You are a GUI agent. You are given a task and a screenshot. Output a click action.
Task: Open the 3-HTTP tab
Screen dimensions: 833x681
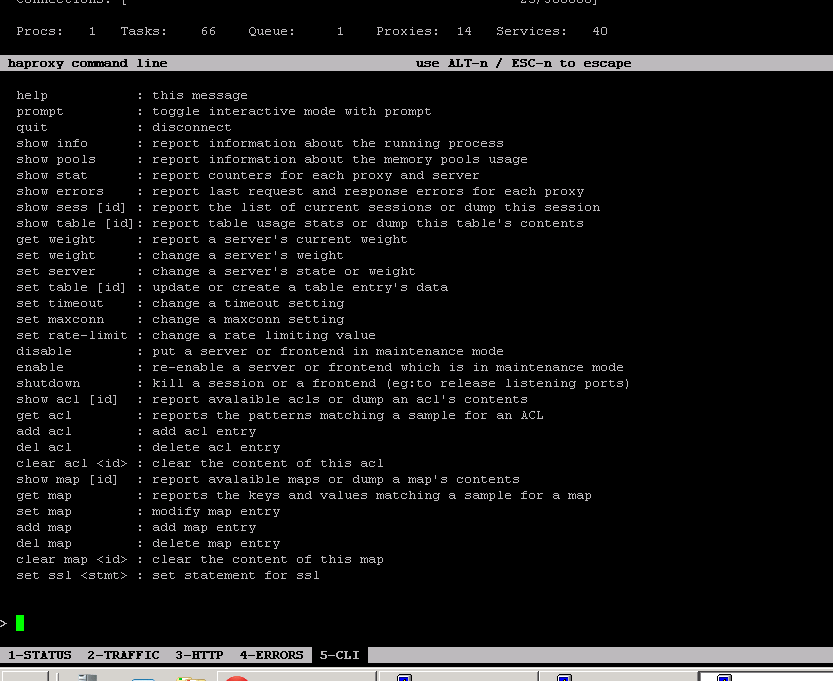pos(199,655)
